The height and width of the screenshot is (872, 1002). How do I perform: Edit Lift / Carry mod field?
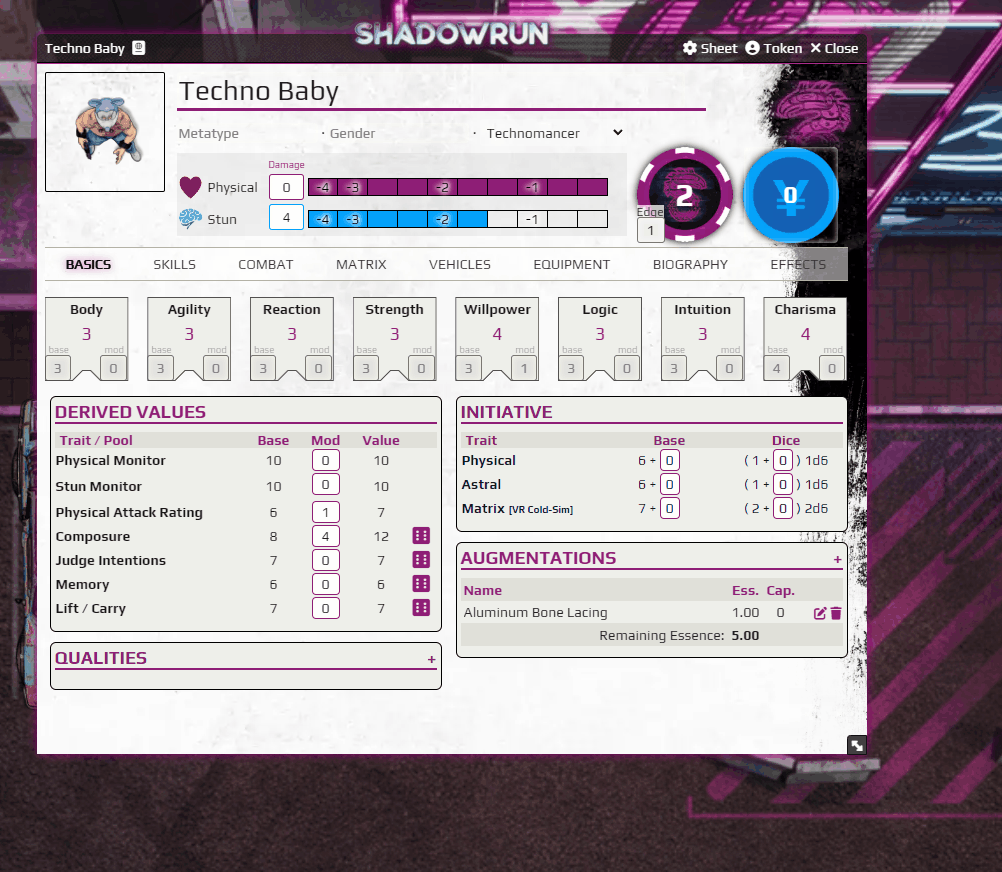coord(325,608)
